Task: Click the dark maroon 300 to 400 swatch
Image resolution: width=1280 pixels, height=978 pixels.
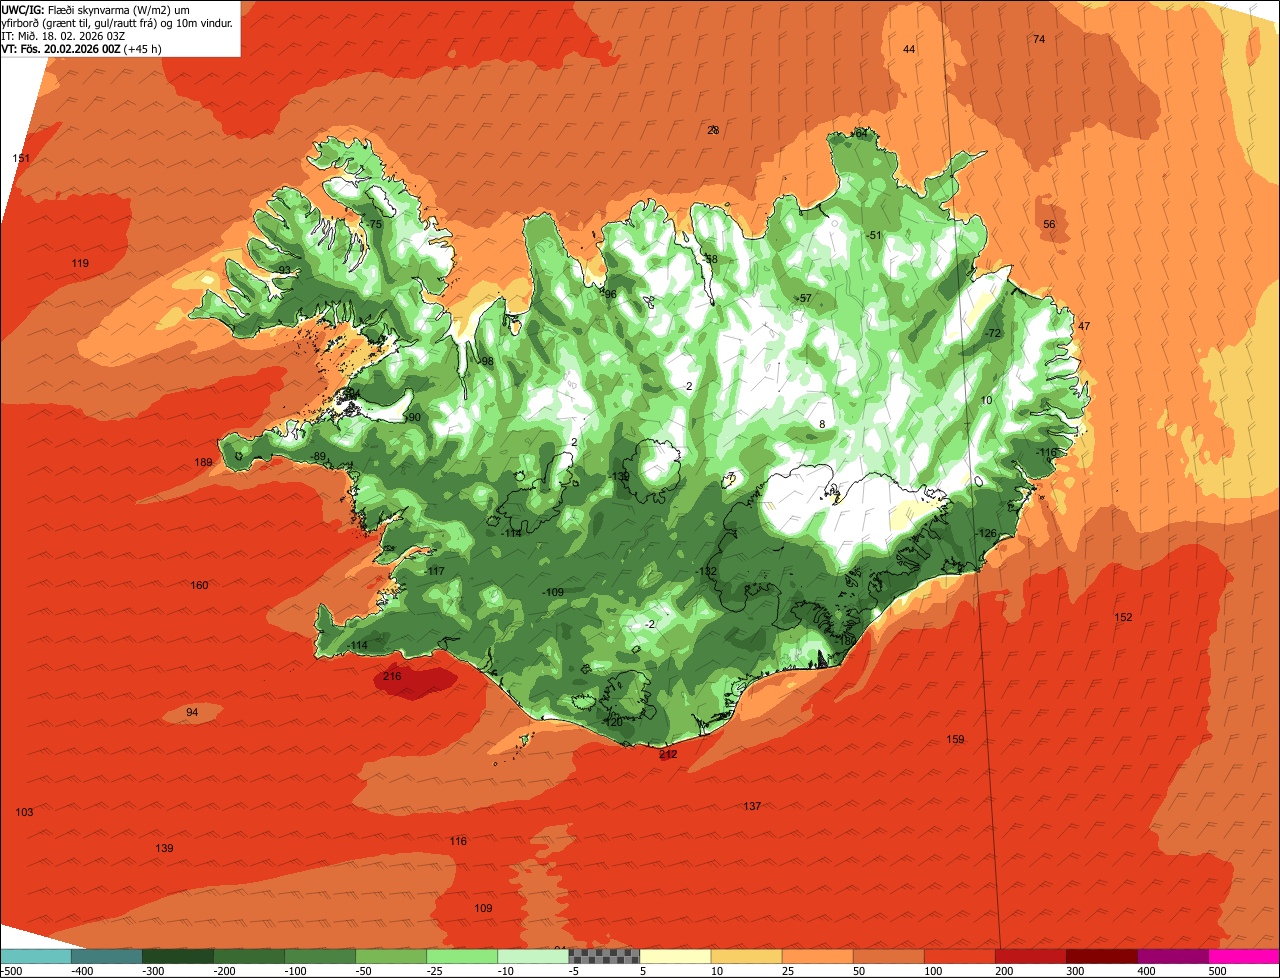Action: 1101,956
